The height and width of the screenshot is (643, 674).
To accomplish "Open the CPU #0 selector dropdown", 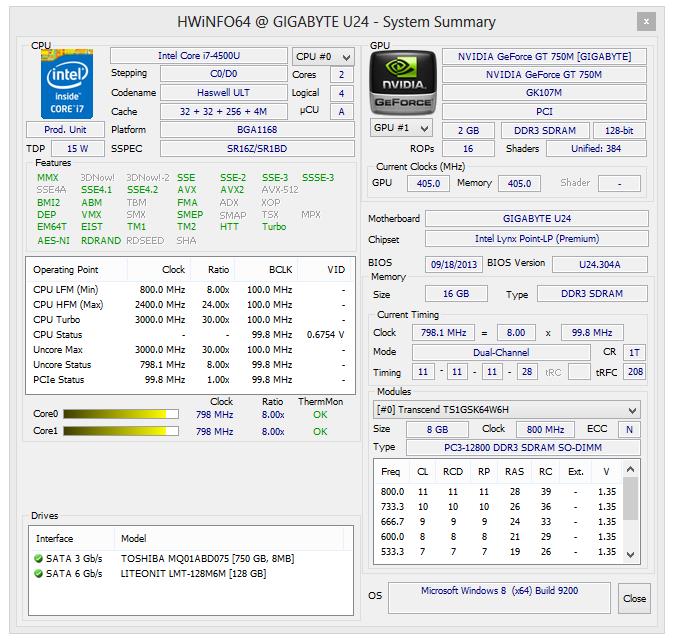I will (x=323, y=56).
